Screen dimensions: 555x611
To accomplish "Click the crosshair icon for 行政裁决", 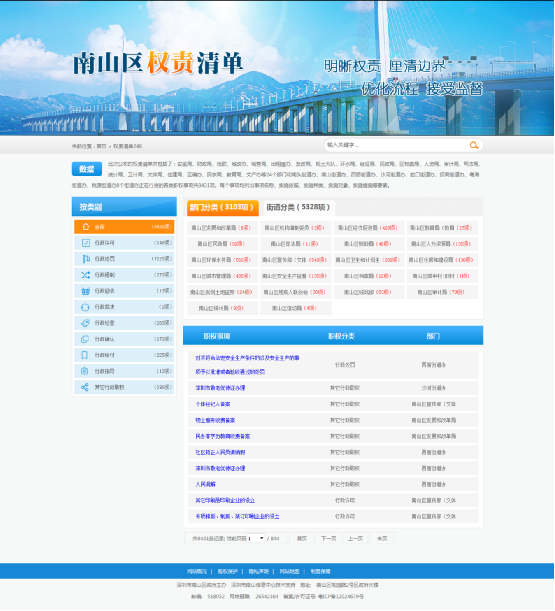I will 85,307.
